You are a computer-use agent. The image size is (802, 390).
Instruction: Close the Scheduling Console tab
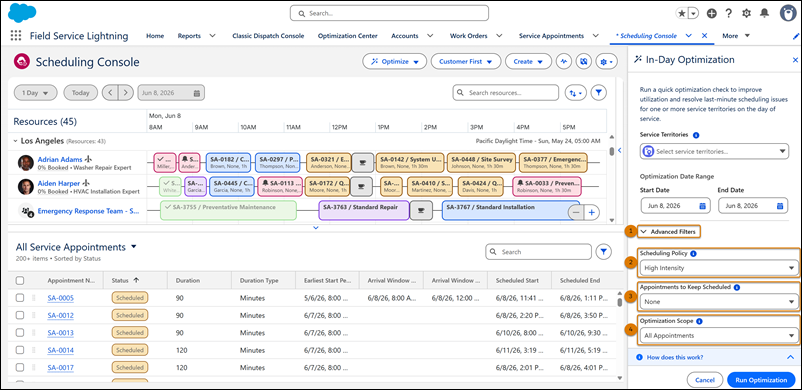click(704, 36)
